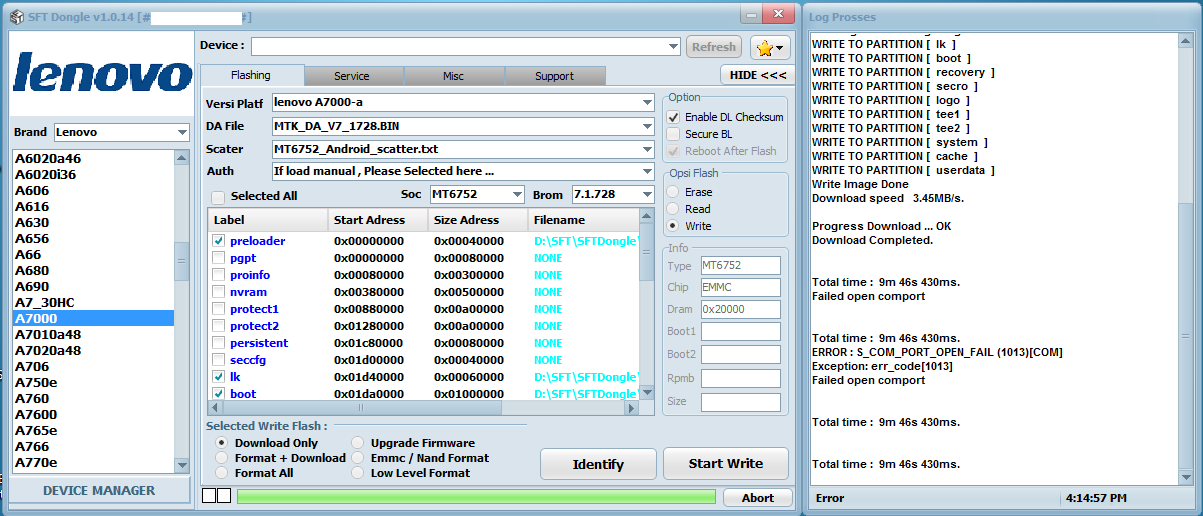The height and width of the screenshot is (516, 1203).
Task: Select model A7_30HC in the list
Action: pos(93,302)
